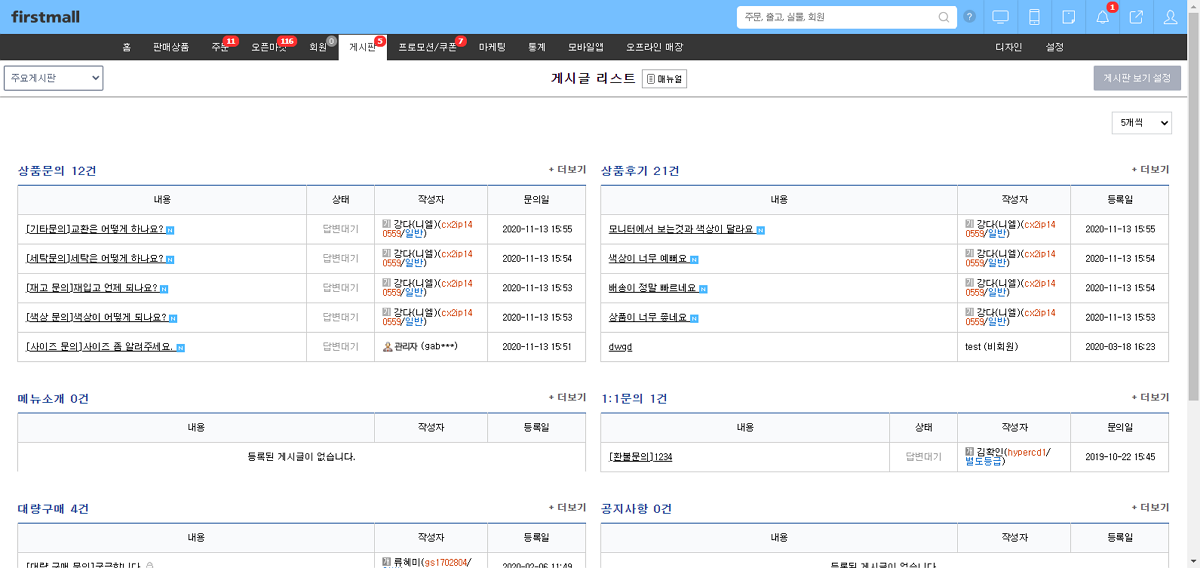Click date 2019-10-22 15:45 in 1:1문의
1200x568 pixels.
pos(1120,457)
